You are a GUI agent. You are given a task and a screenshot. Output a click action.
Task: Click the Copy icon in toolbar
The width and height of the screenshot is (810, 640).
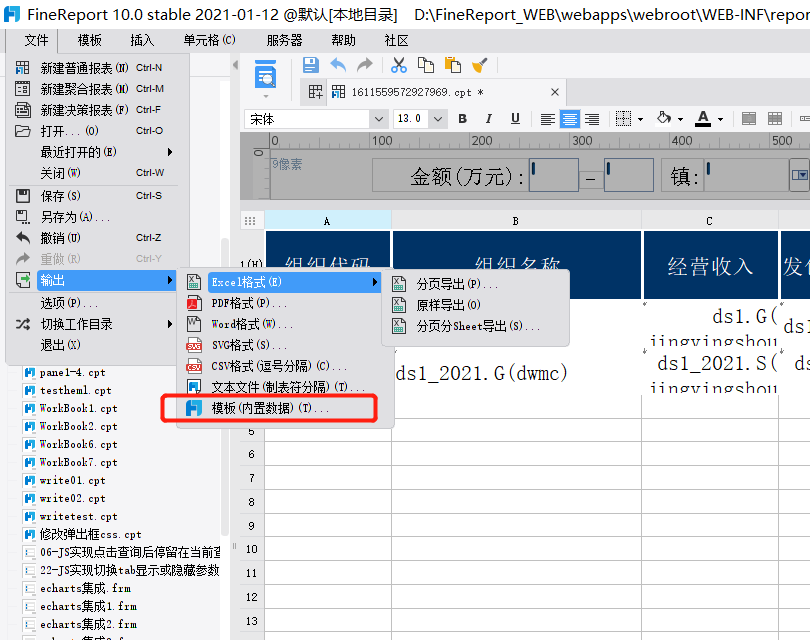426,65
